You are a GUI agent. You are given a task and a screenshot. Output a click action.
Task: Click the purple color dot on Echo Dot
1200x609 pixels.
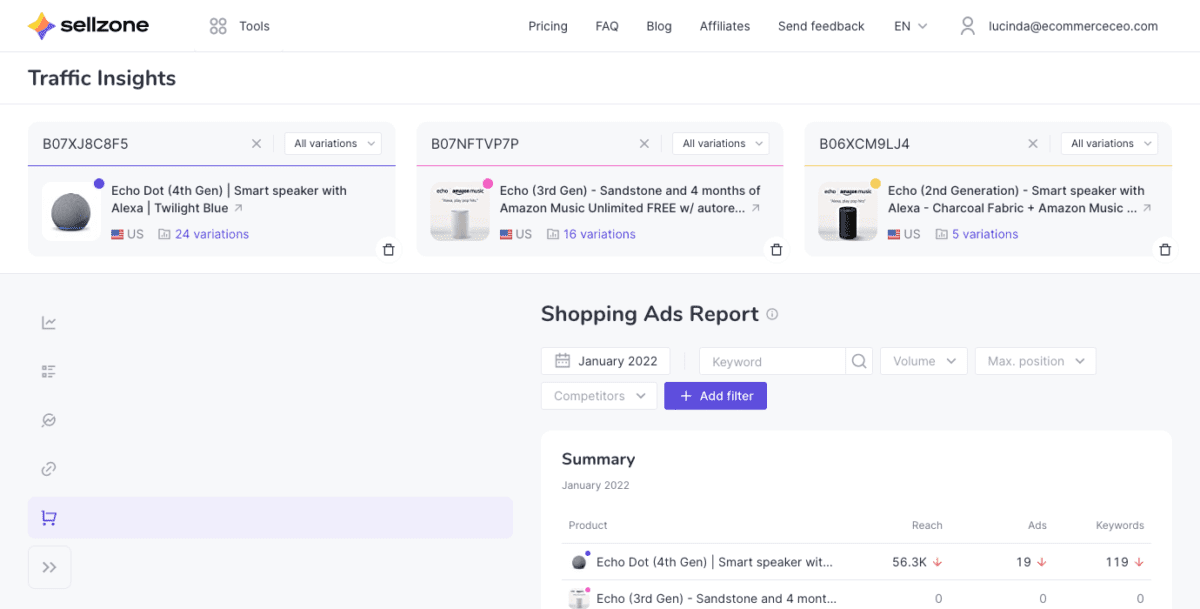click(x=99, y=184)
